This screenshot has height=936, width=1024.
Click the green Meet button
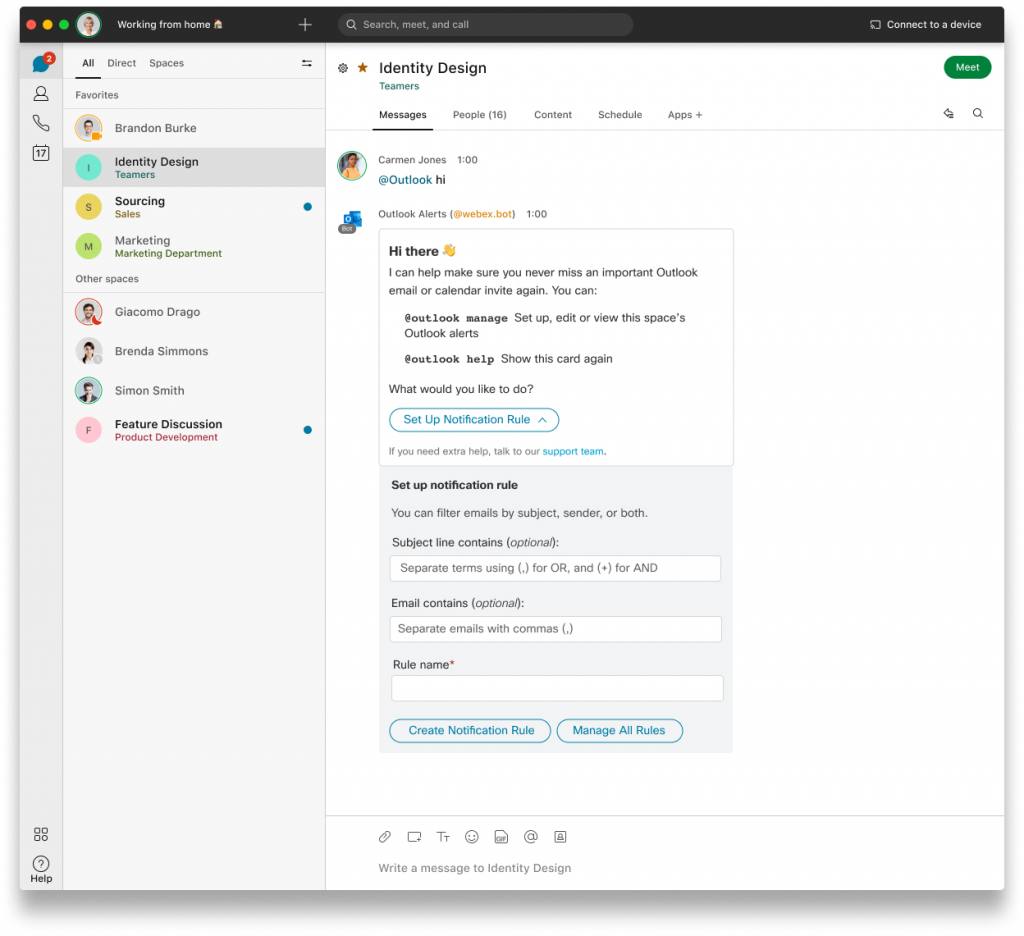(967, 67)
